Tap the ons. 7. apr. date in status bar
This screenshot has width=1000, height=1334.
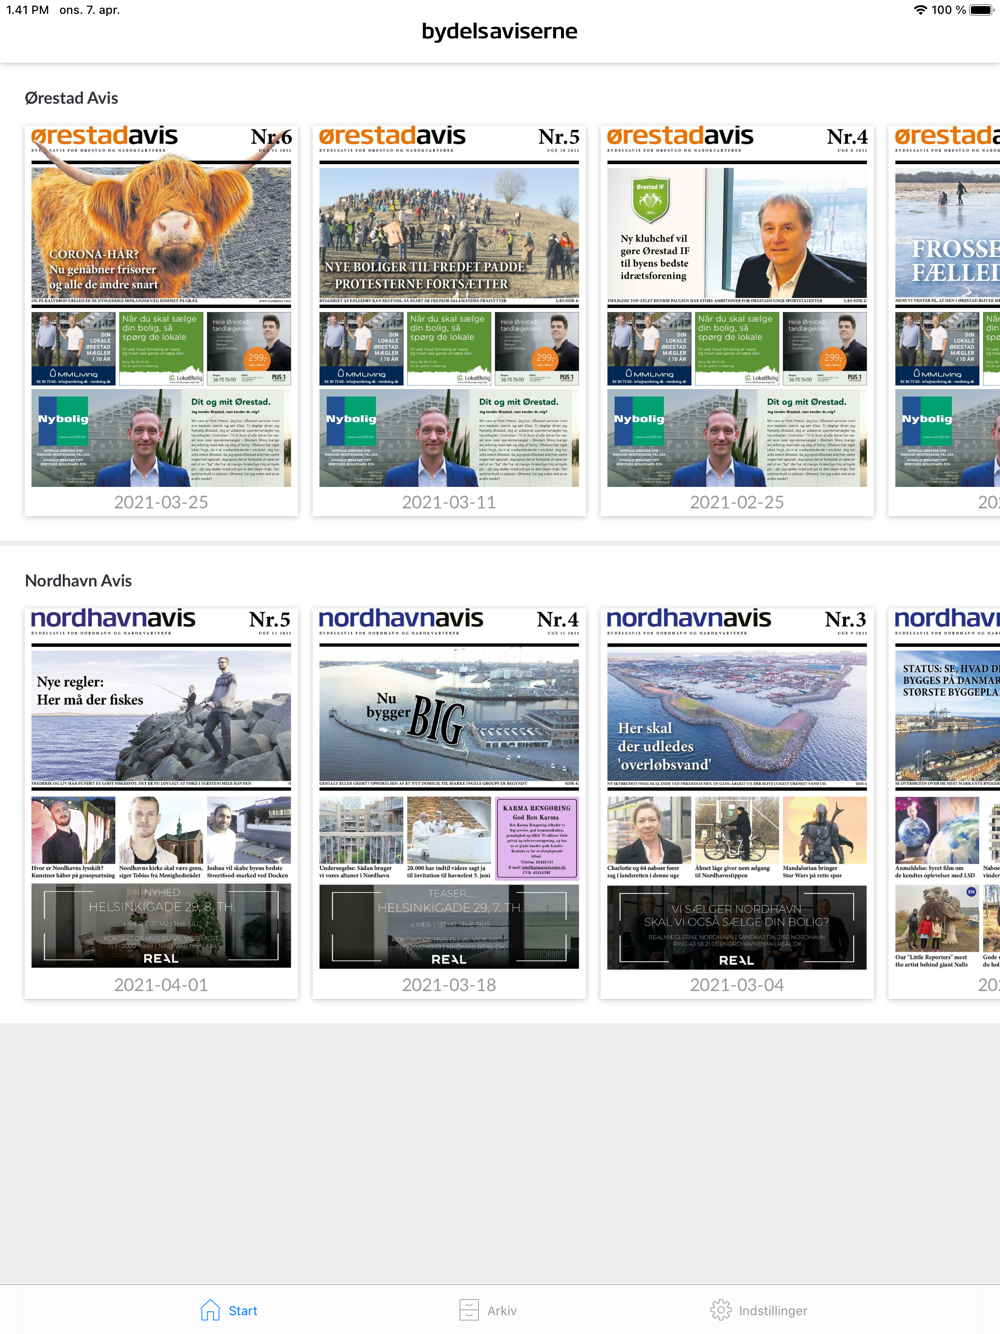[x=89, y=10]
